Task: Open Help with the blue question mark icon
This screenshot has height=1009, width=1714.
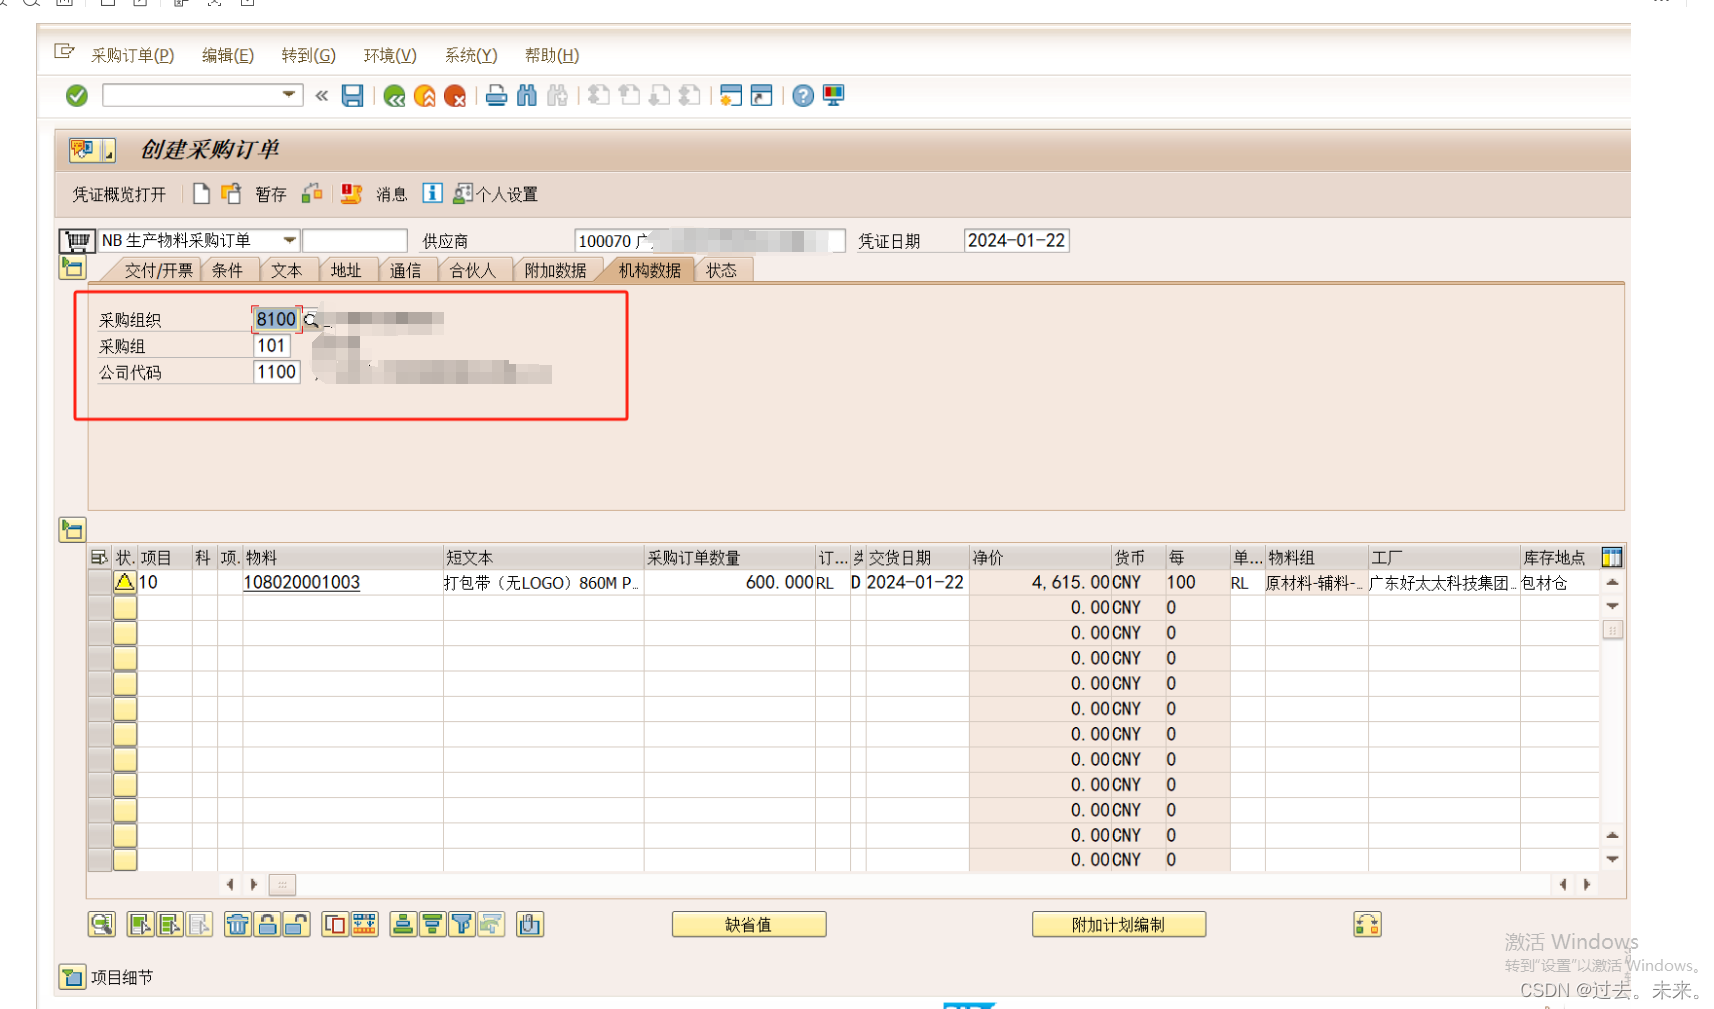Action: tap(803, 96)
